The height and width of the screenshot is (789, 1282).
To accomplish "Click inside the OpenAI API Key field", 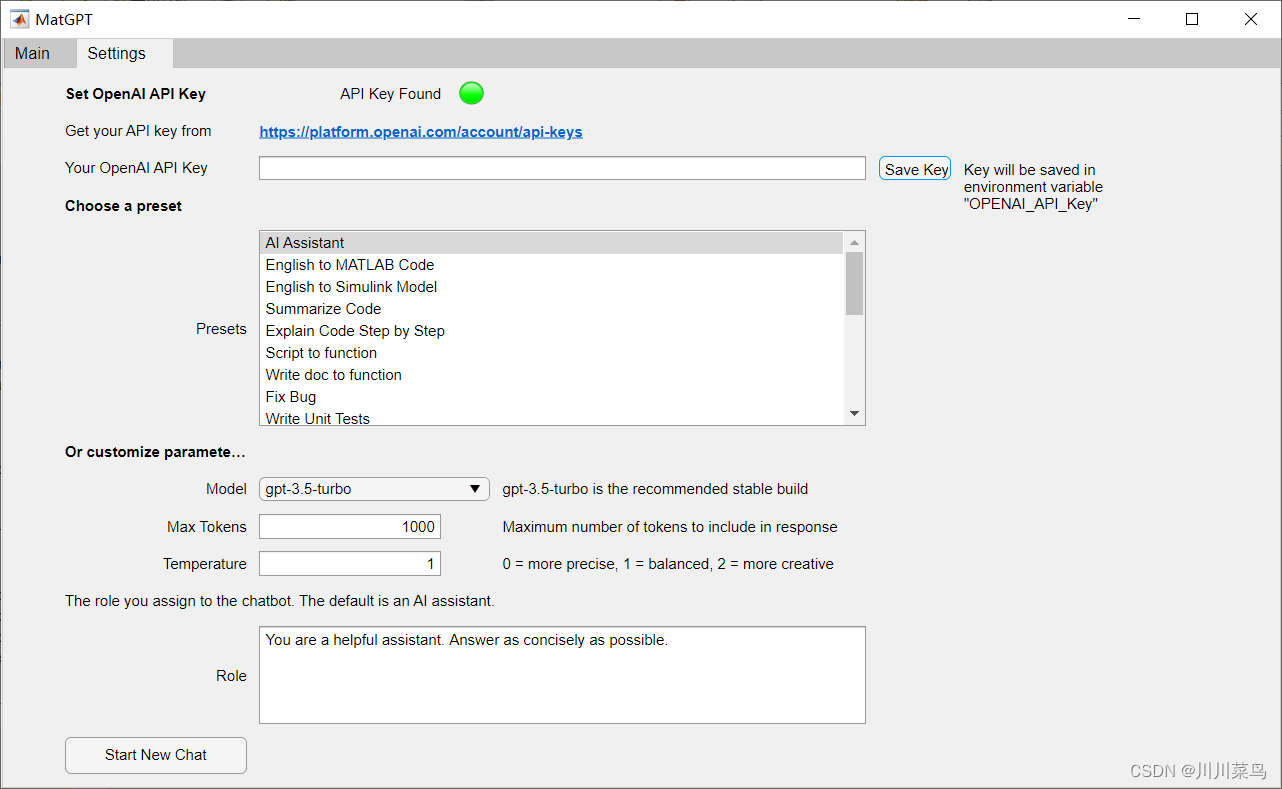I will coord(562,167).
